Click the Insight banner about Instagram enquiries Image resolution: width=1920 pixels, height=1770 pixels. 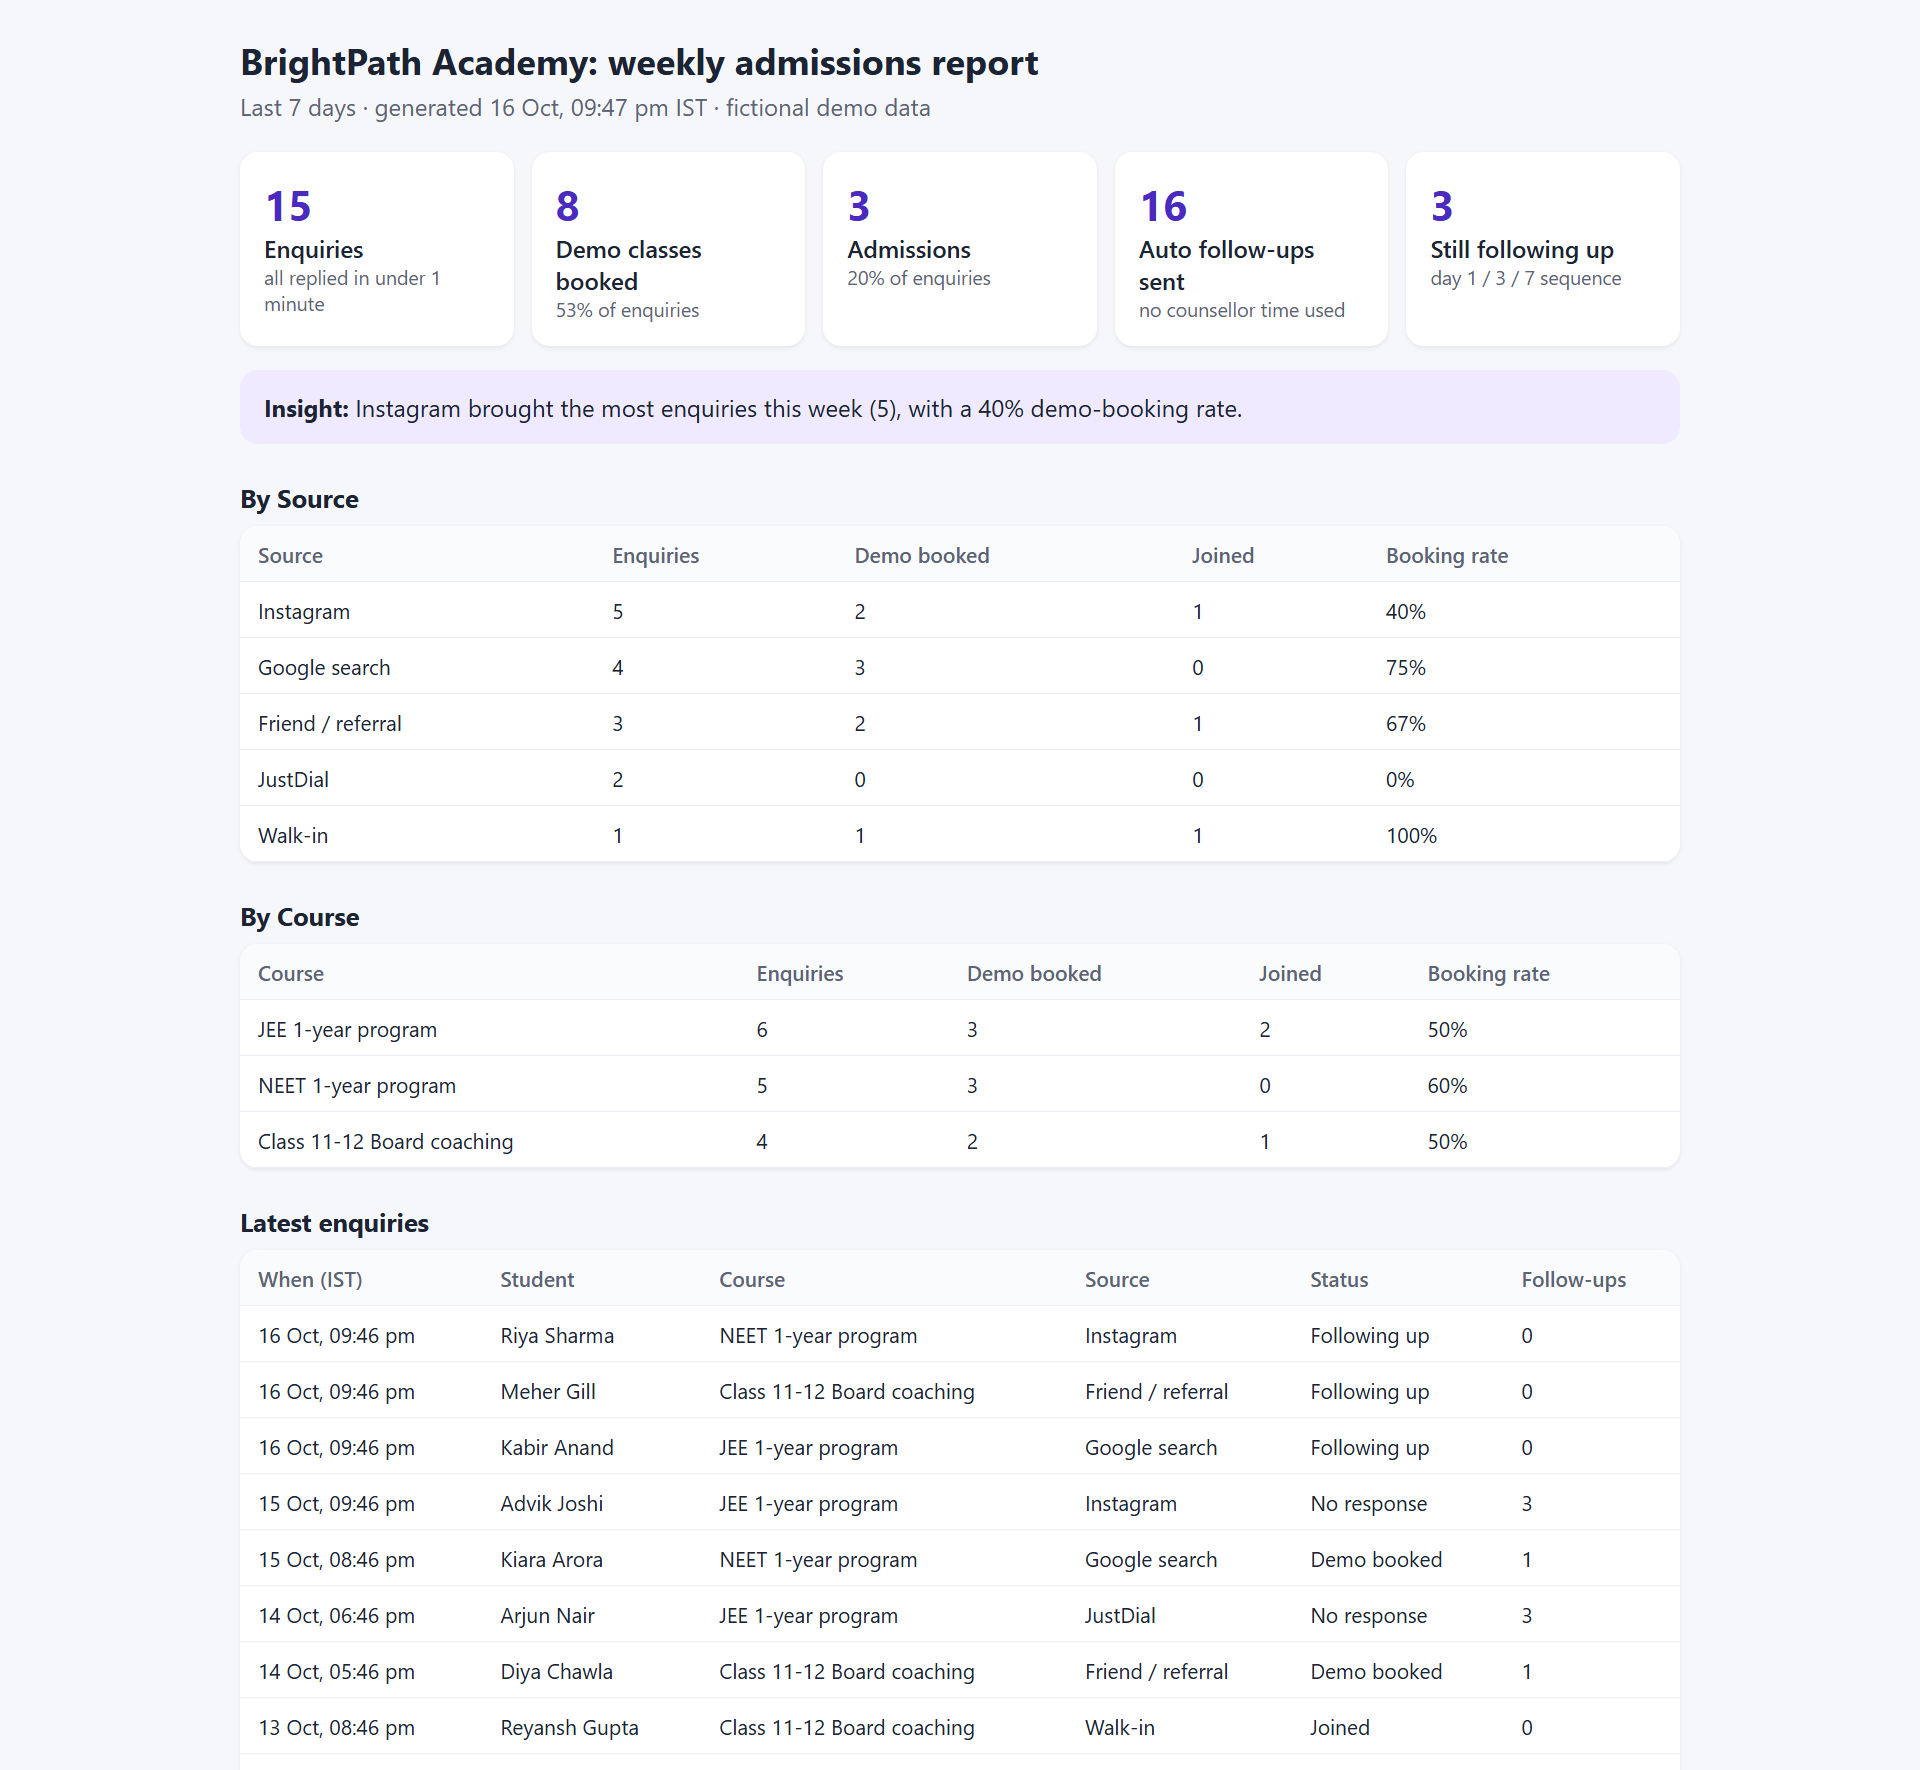tap(960, 408)
